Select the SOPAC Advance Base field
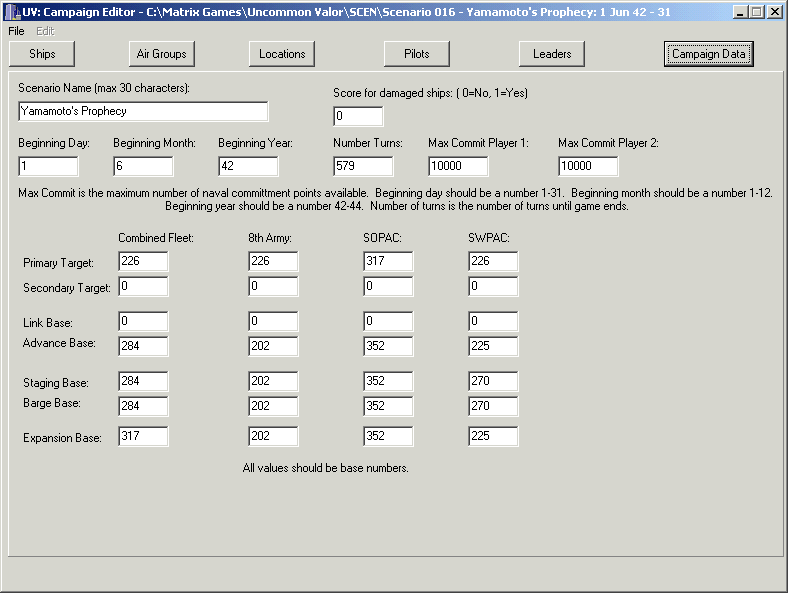The width and height of the screenshot is (788, 593). tap(388, 346)
